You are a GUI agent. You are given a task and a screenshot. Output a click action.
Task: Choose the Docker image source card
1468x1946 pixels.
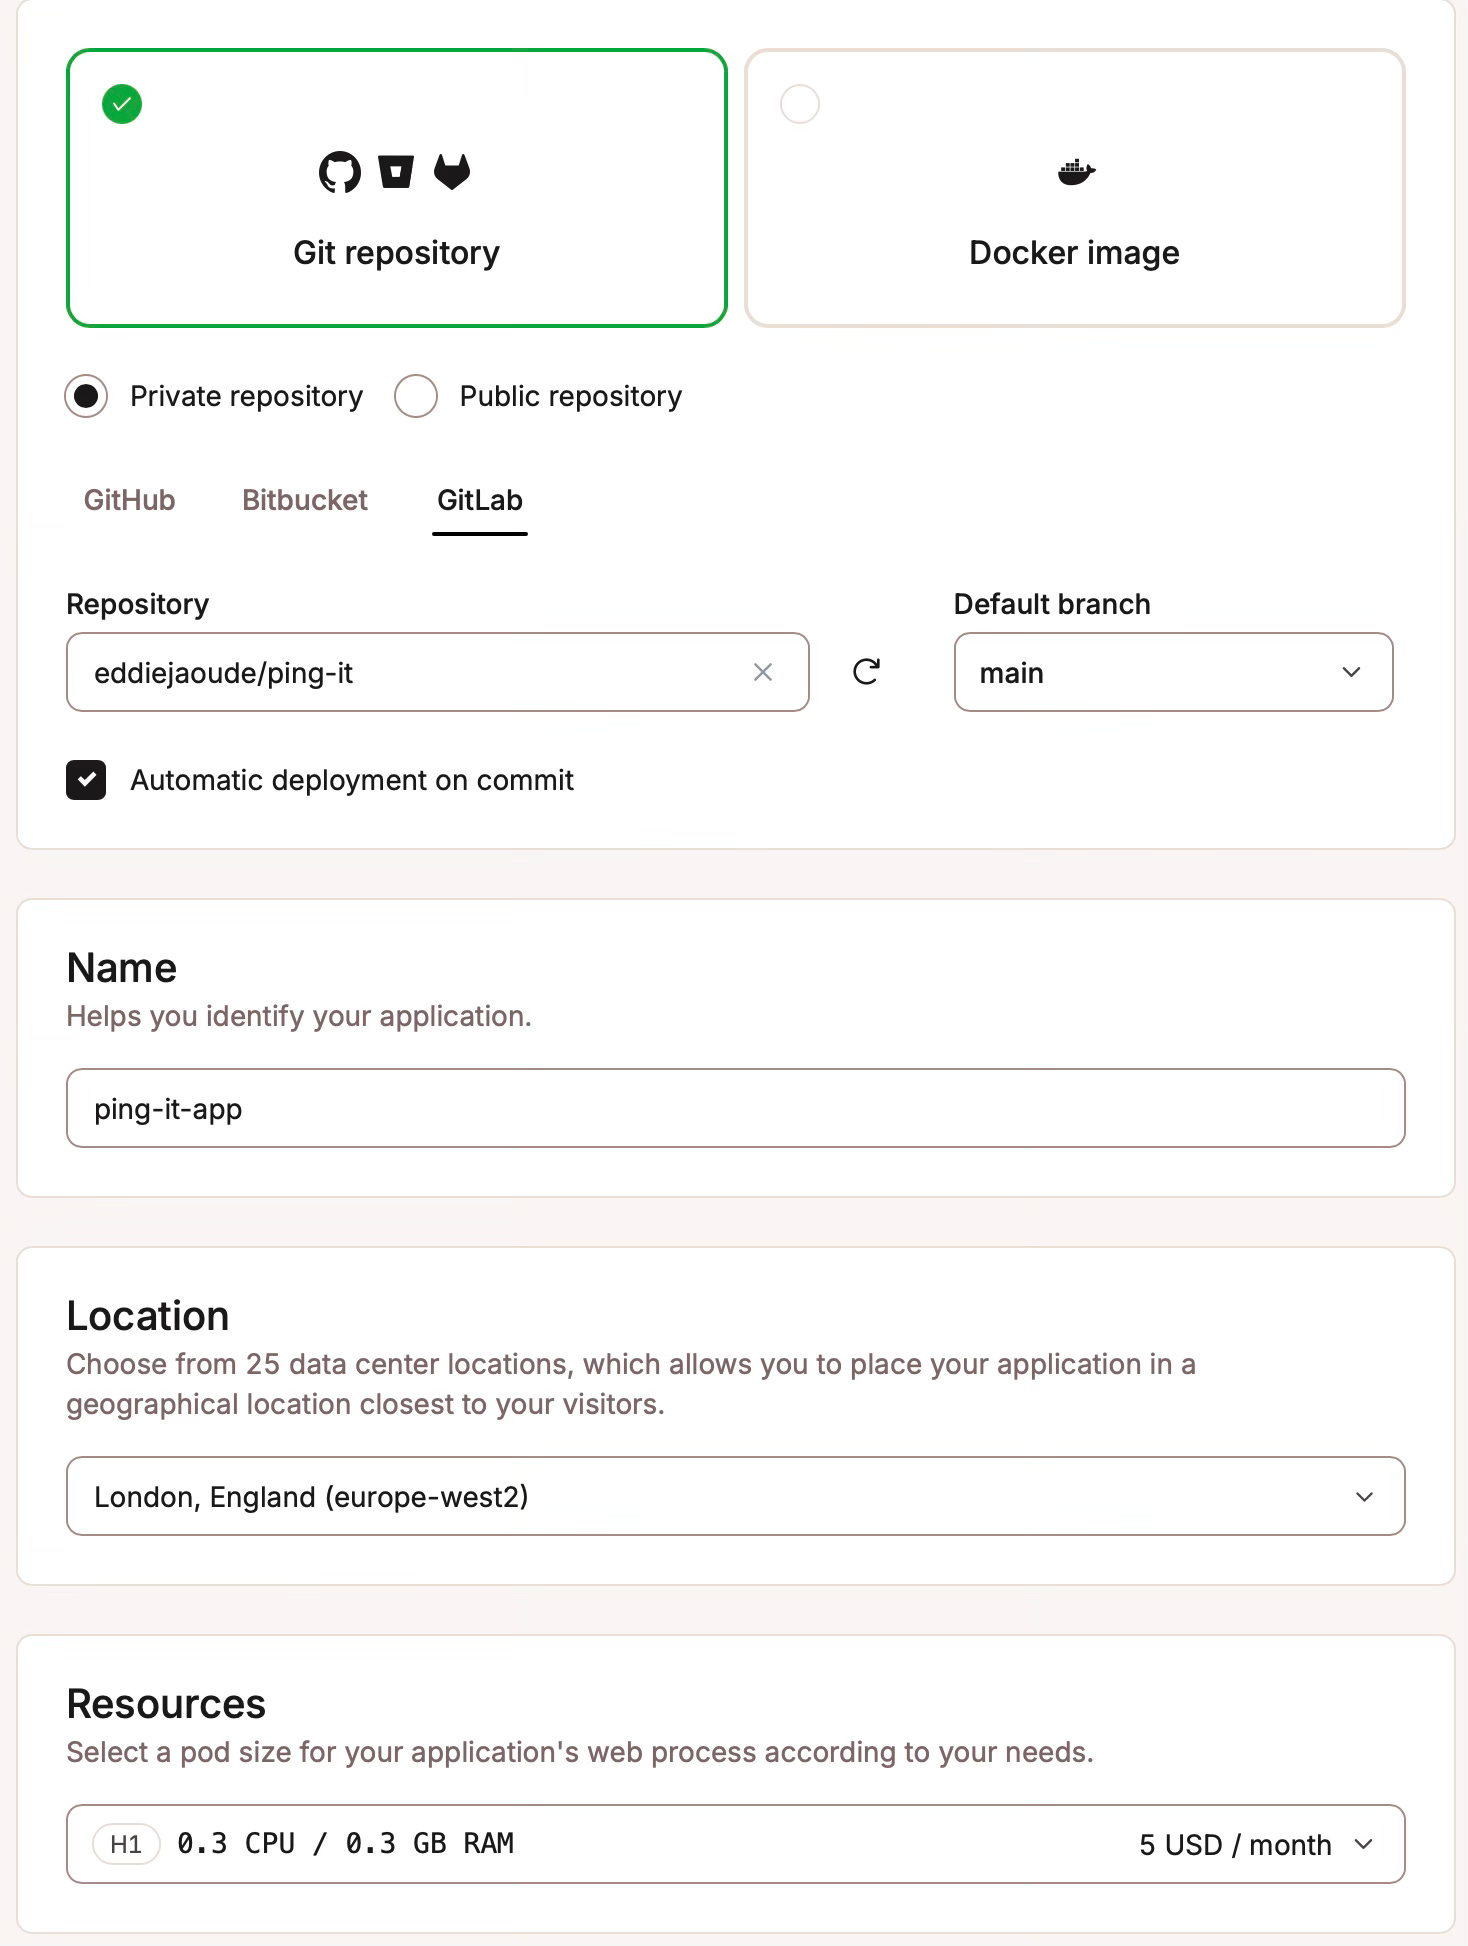[x=1075, y=188]
